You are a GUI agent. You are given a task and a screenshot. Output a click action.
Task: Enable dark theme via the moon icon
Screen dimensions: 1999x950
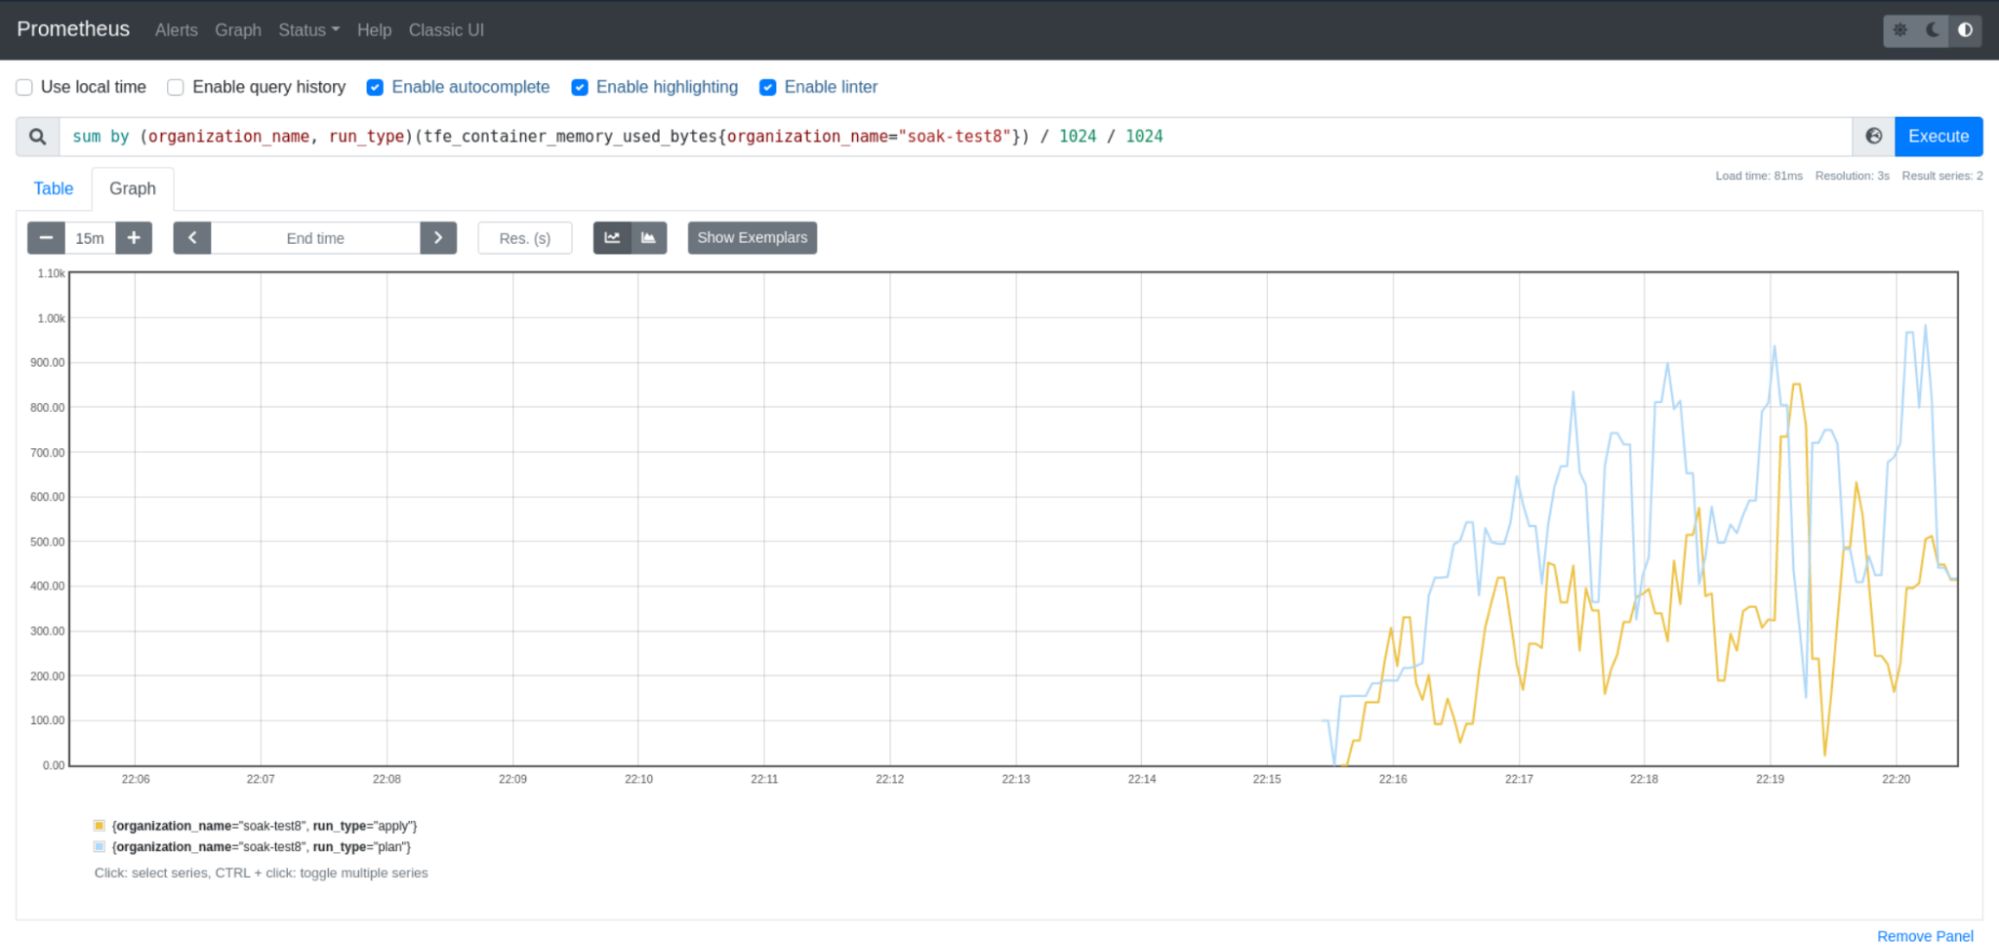[1932, 30]
